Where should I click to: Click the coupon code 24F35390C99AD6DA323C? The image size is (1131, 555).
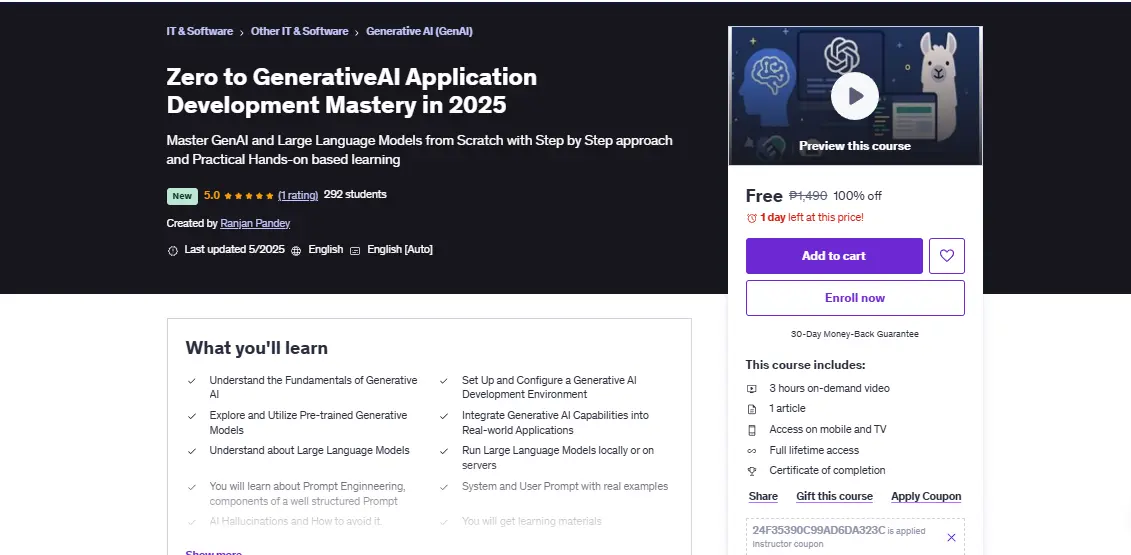point(818,530)
